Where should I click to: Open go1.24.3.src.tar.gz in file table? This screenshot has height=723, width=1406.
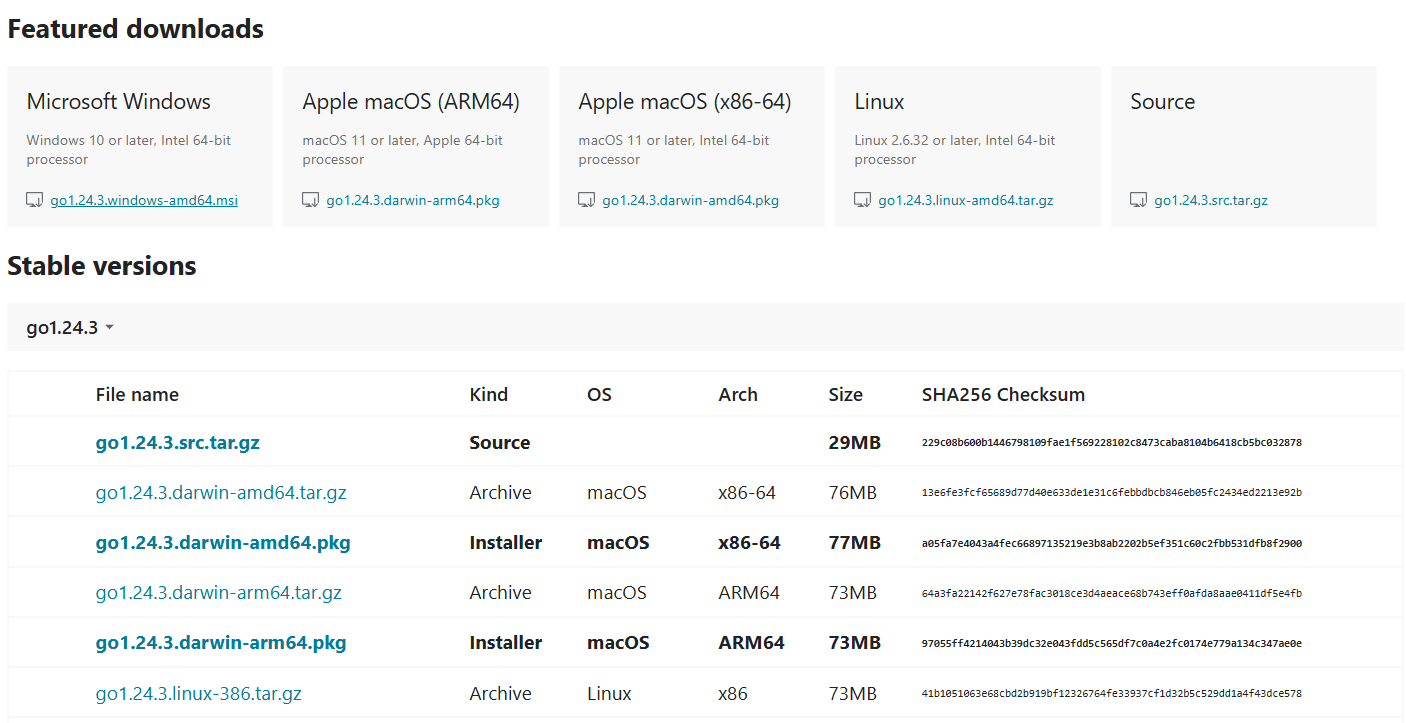[178, 443]
